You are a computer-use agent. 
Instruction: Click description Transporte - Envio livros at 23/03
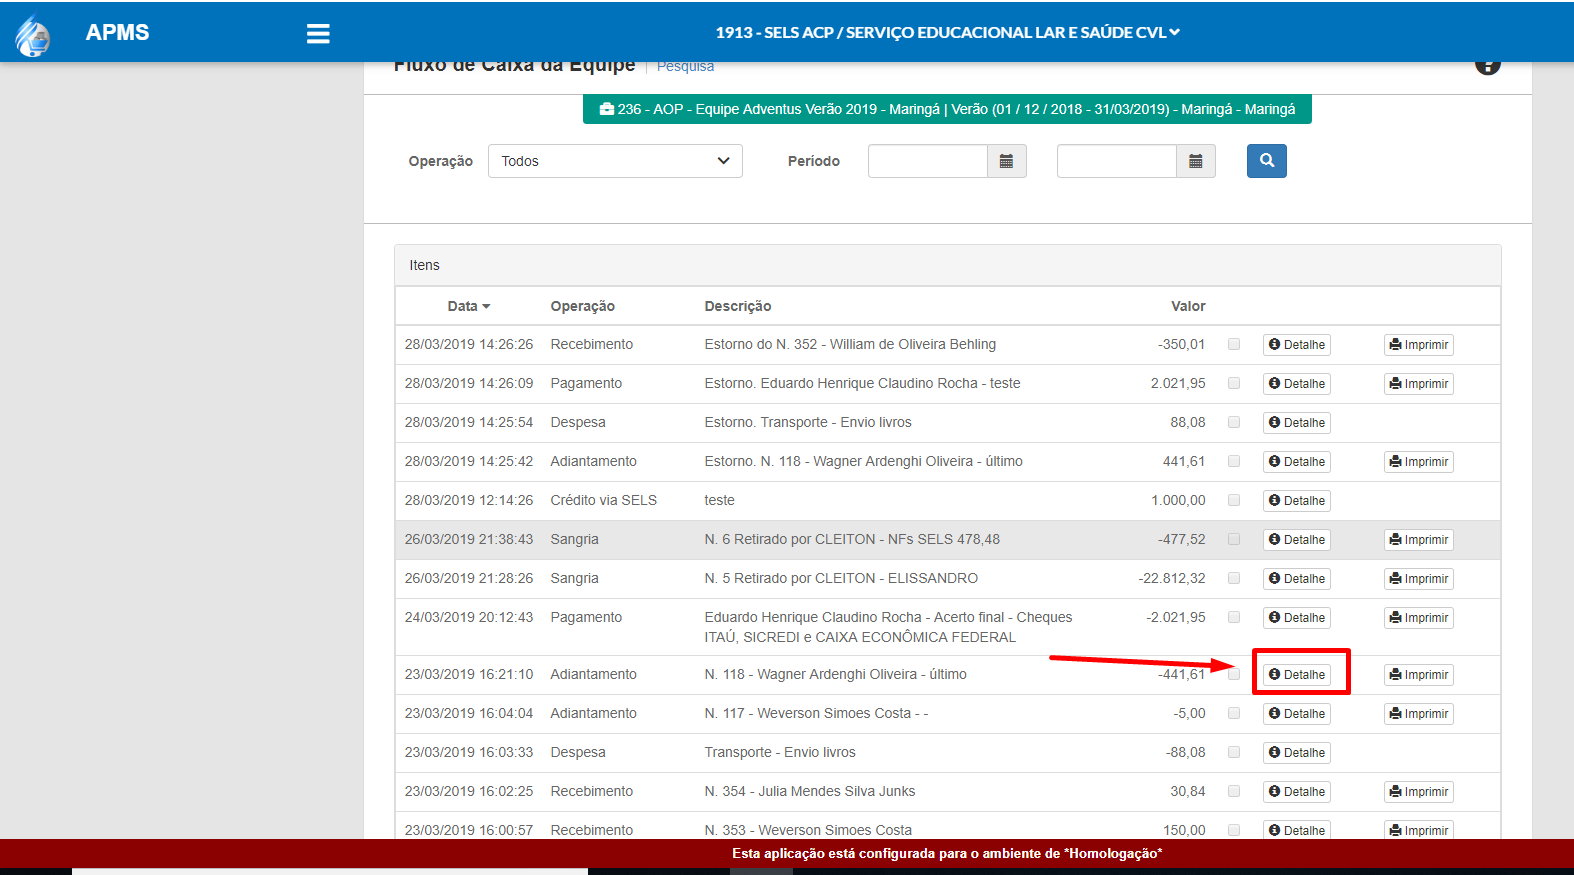[780, 752]
